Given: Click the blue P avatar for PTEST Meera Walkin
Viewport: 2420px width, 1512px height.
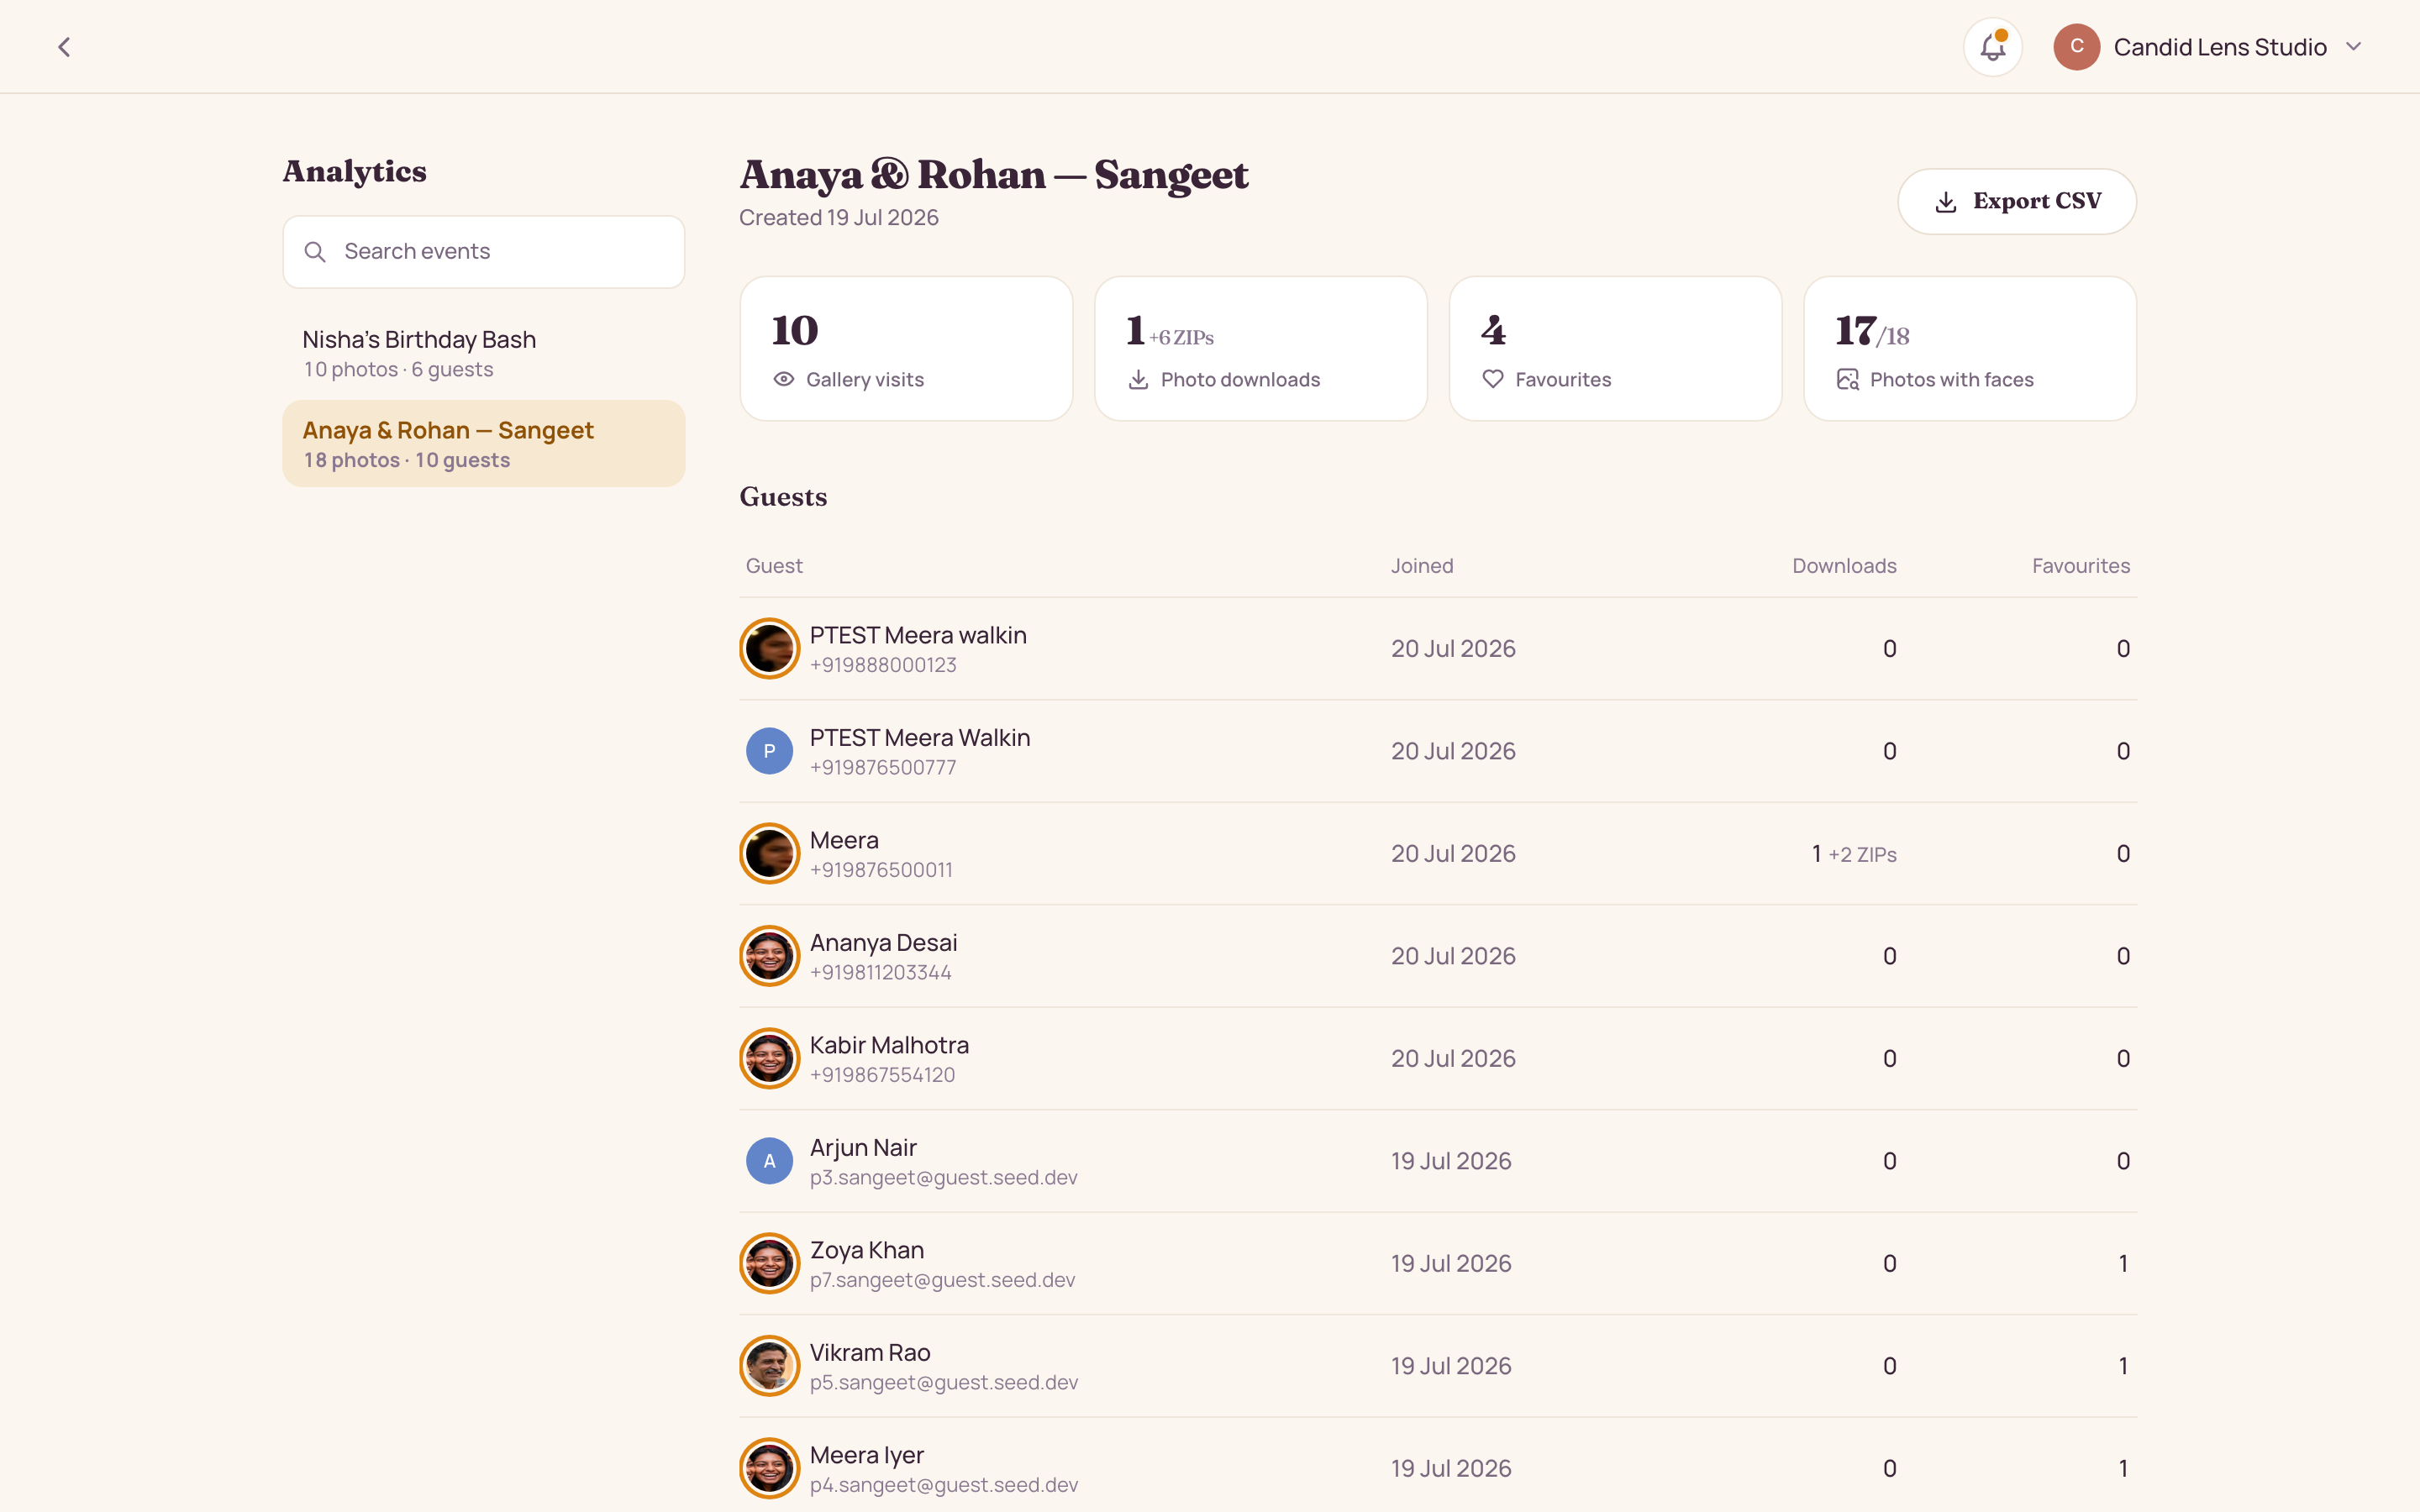Looking at the screenshot, I should pos(769,751).
